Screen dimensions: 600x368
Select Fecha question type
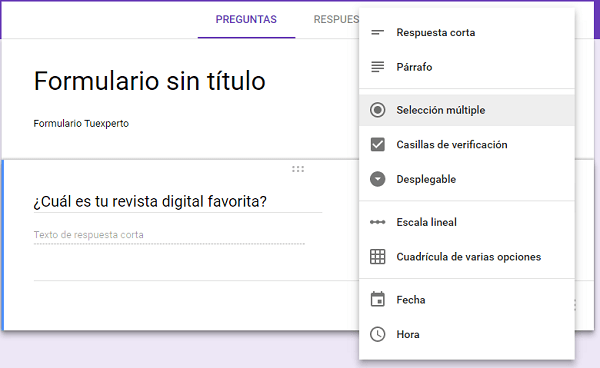pos(467,300)
